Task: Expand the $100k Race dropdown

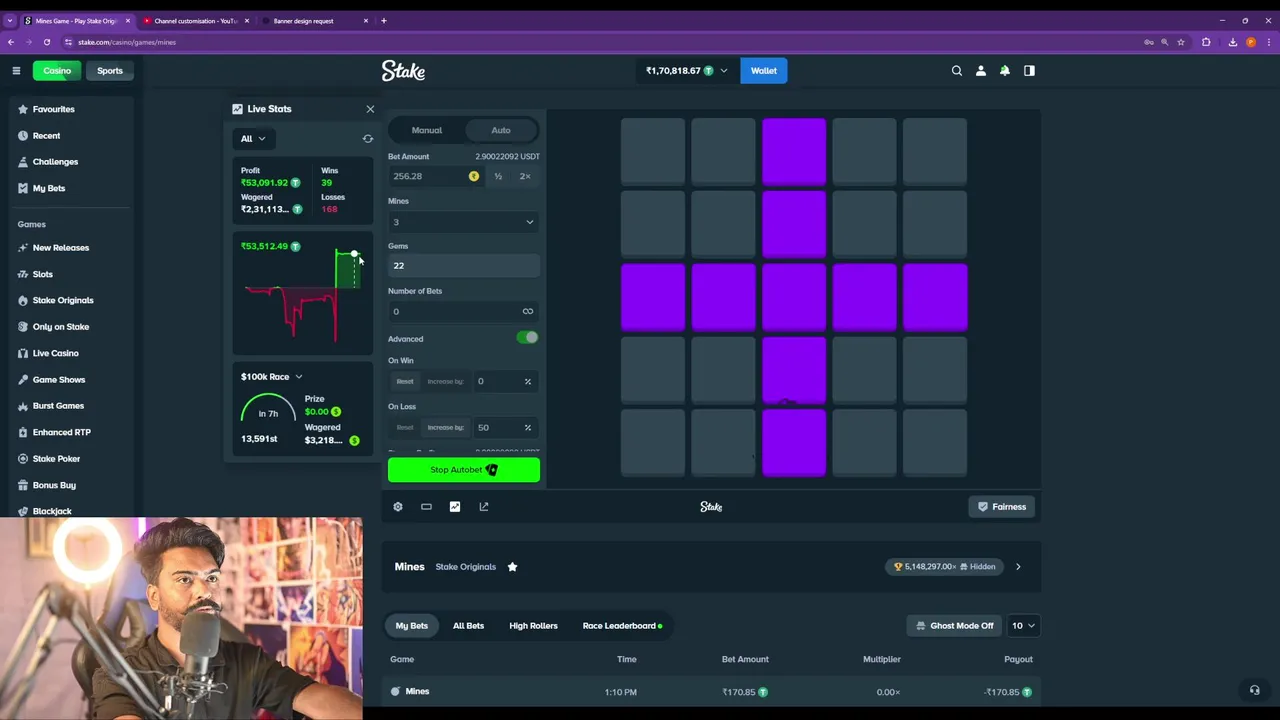Action: 271,377
